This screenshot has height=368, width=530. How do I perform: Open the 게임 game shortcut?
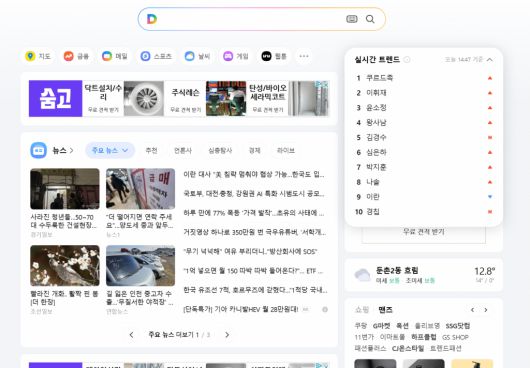pyautogui.click(x=236, y=56)
